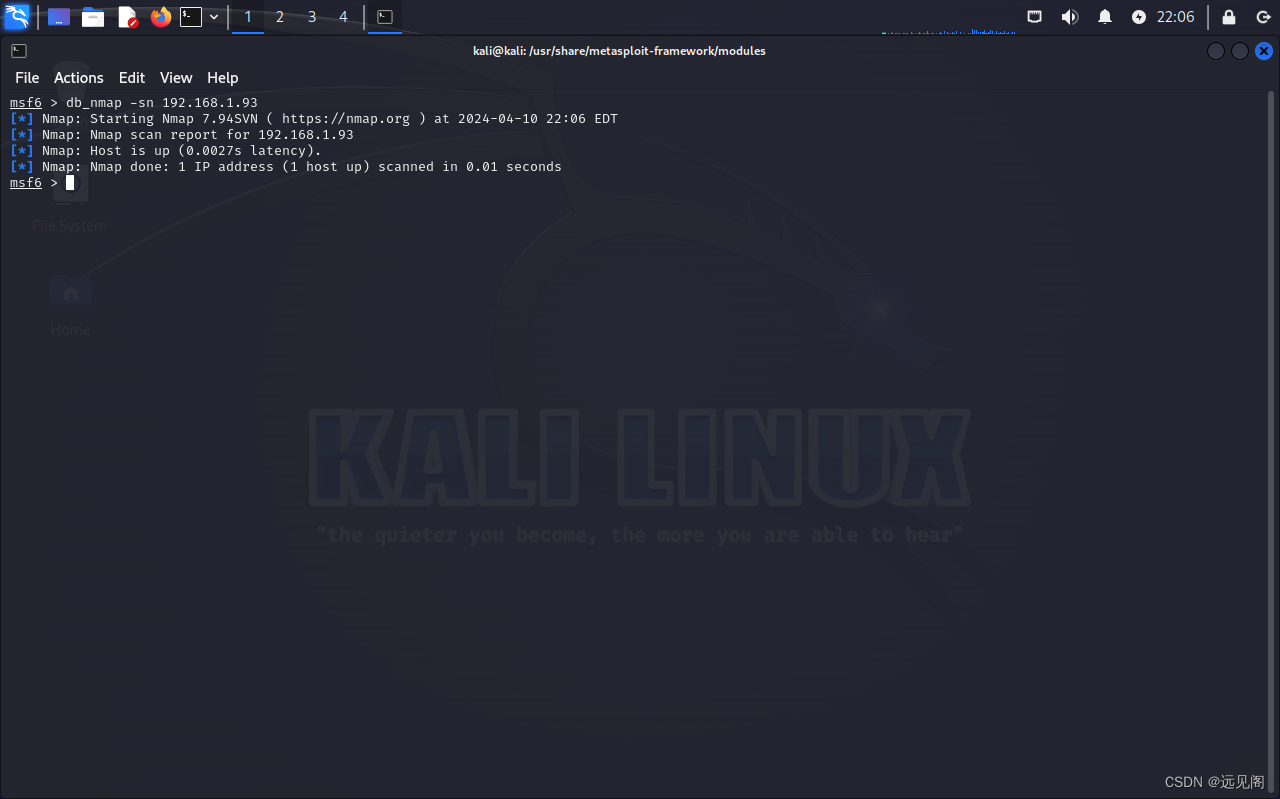Switch to workspace 4
Viewport: 1280px width, 799px height.
tap(343, 17)
